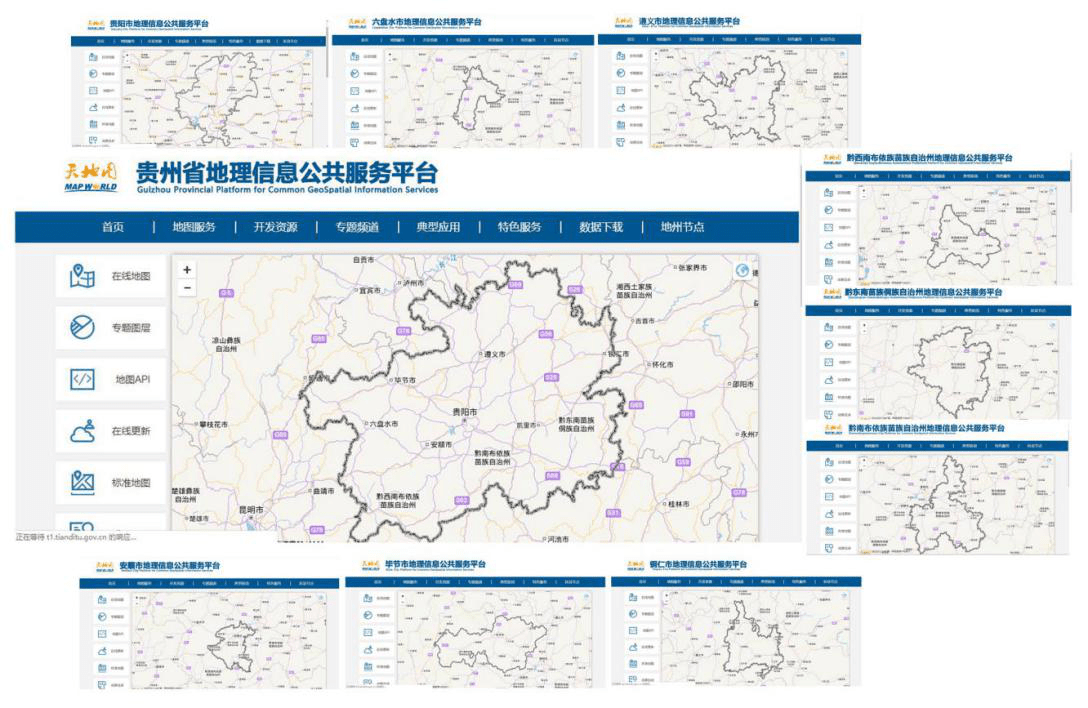
Task: Click 张家界市 label on provincial map
Action: pos(692,268)
